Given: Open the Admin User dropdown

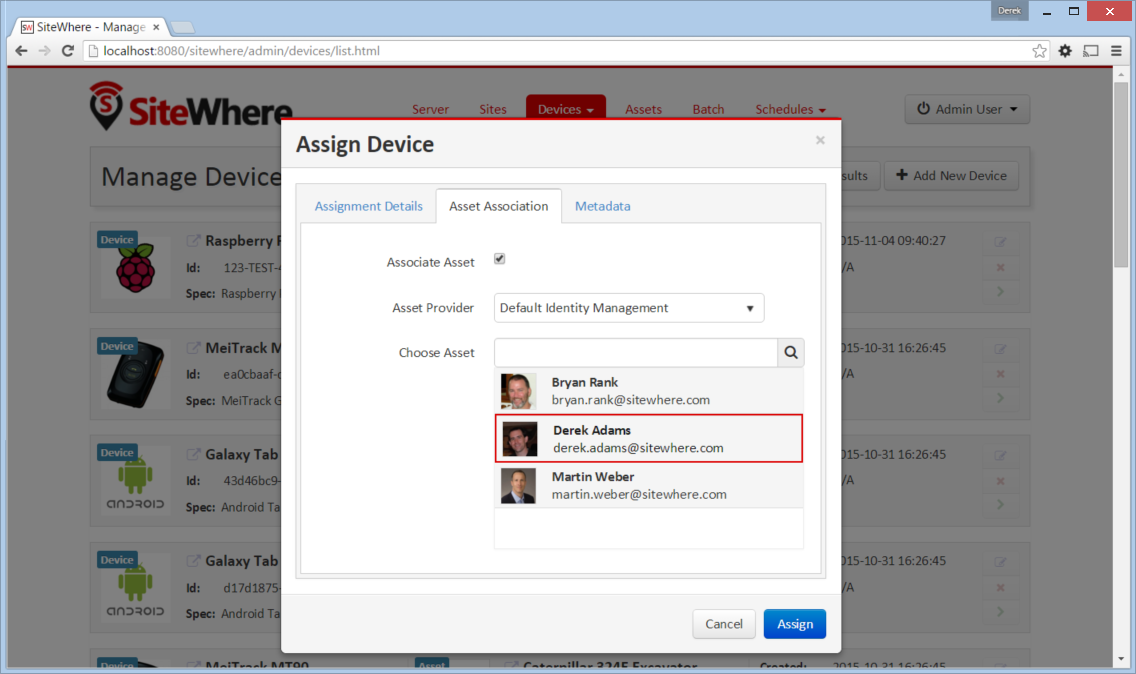Looking at the screenshot, I should coord(967,109).
